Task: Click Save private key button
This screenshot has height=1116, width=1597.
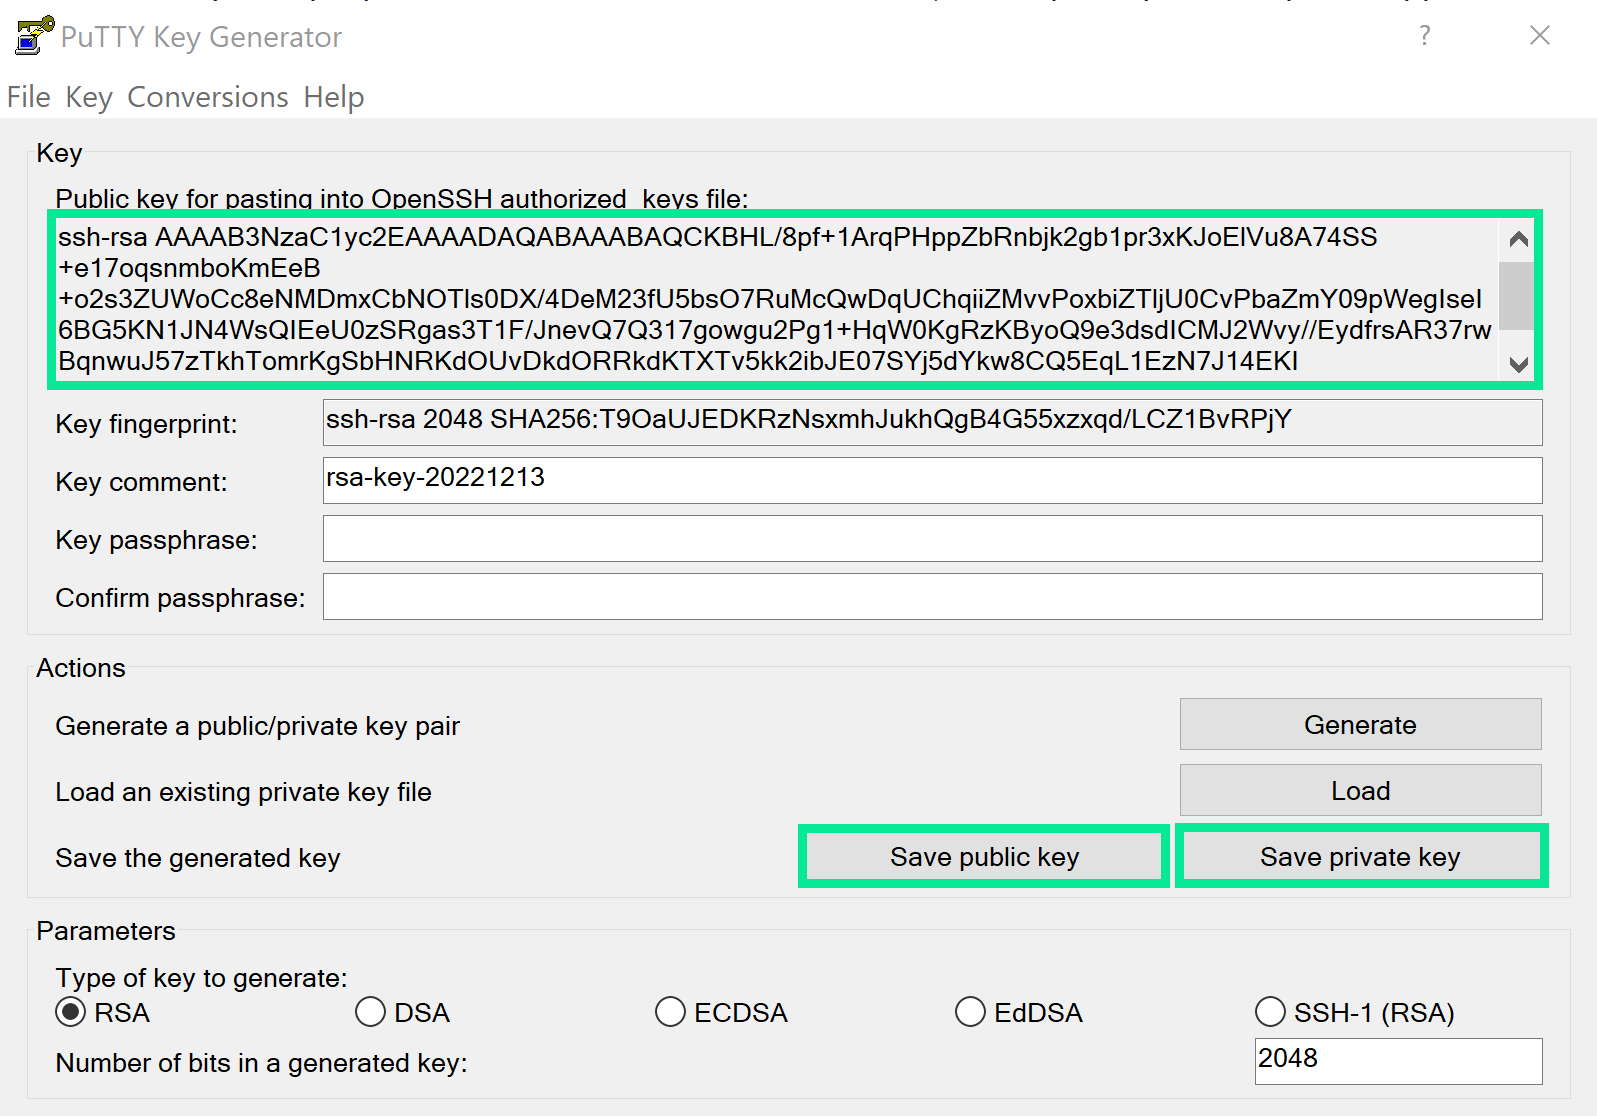Action: click(1360, 856)
